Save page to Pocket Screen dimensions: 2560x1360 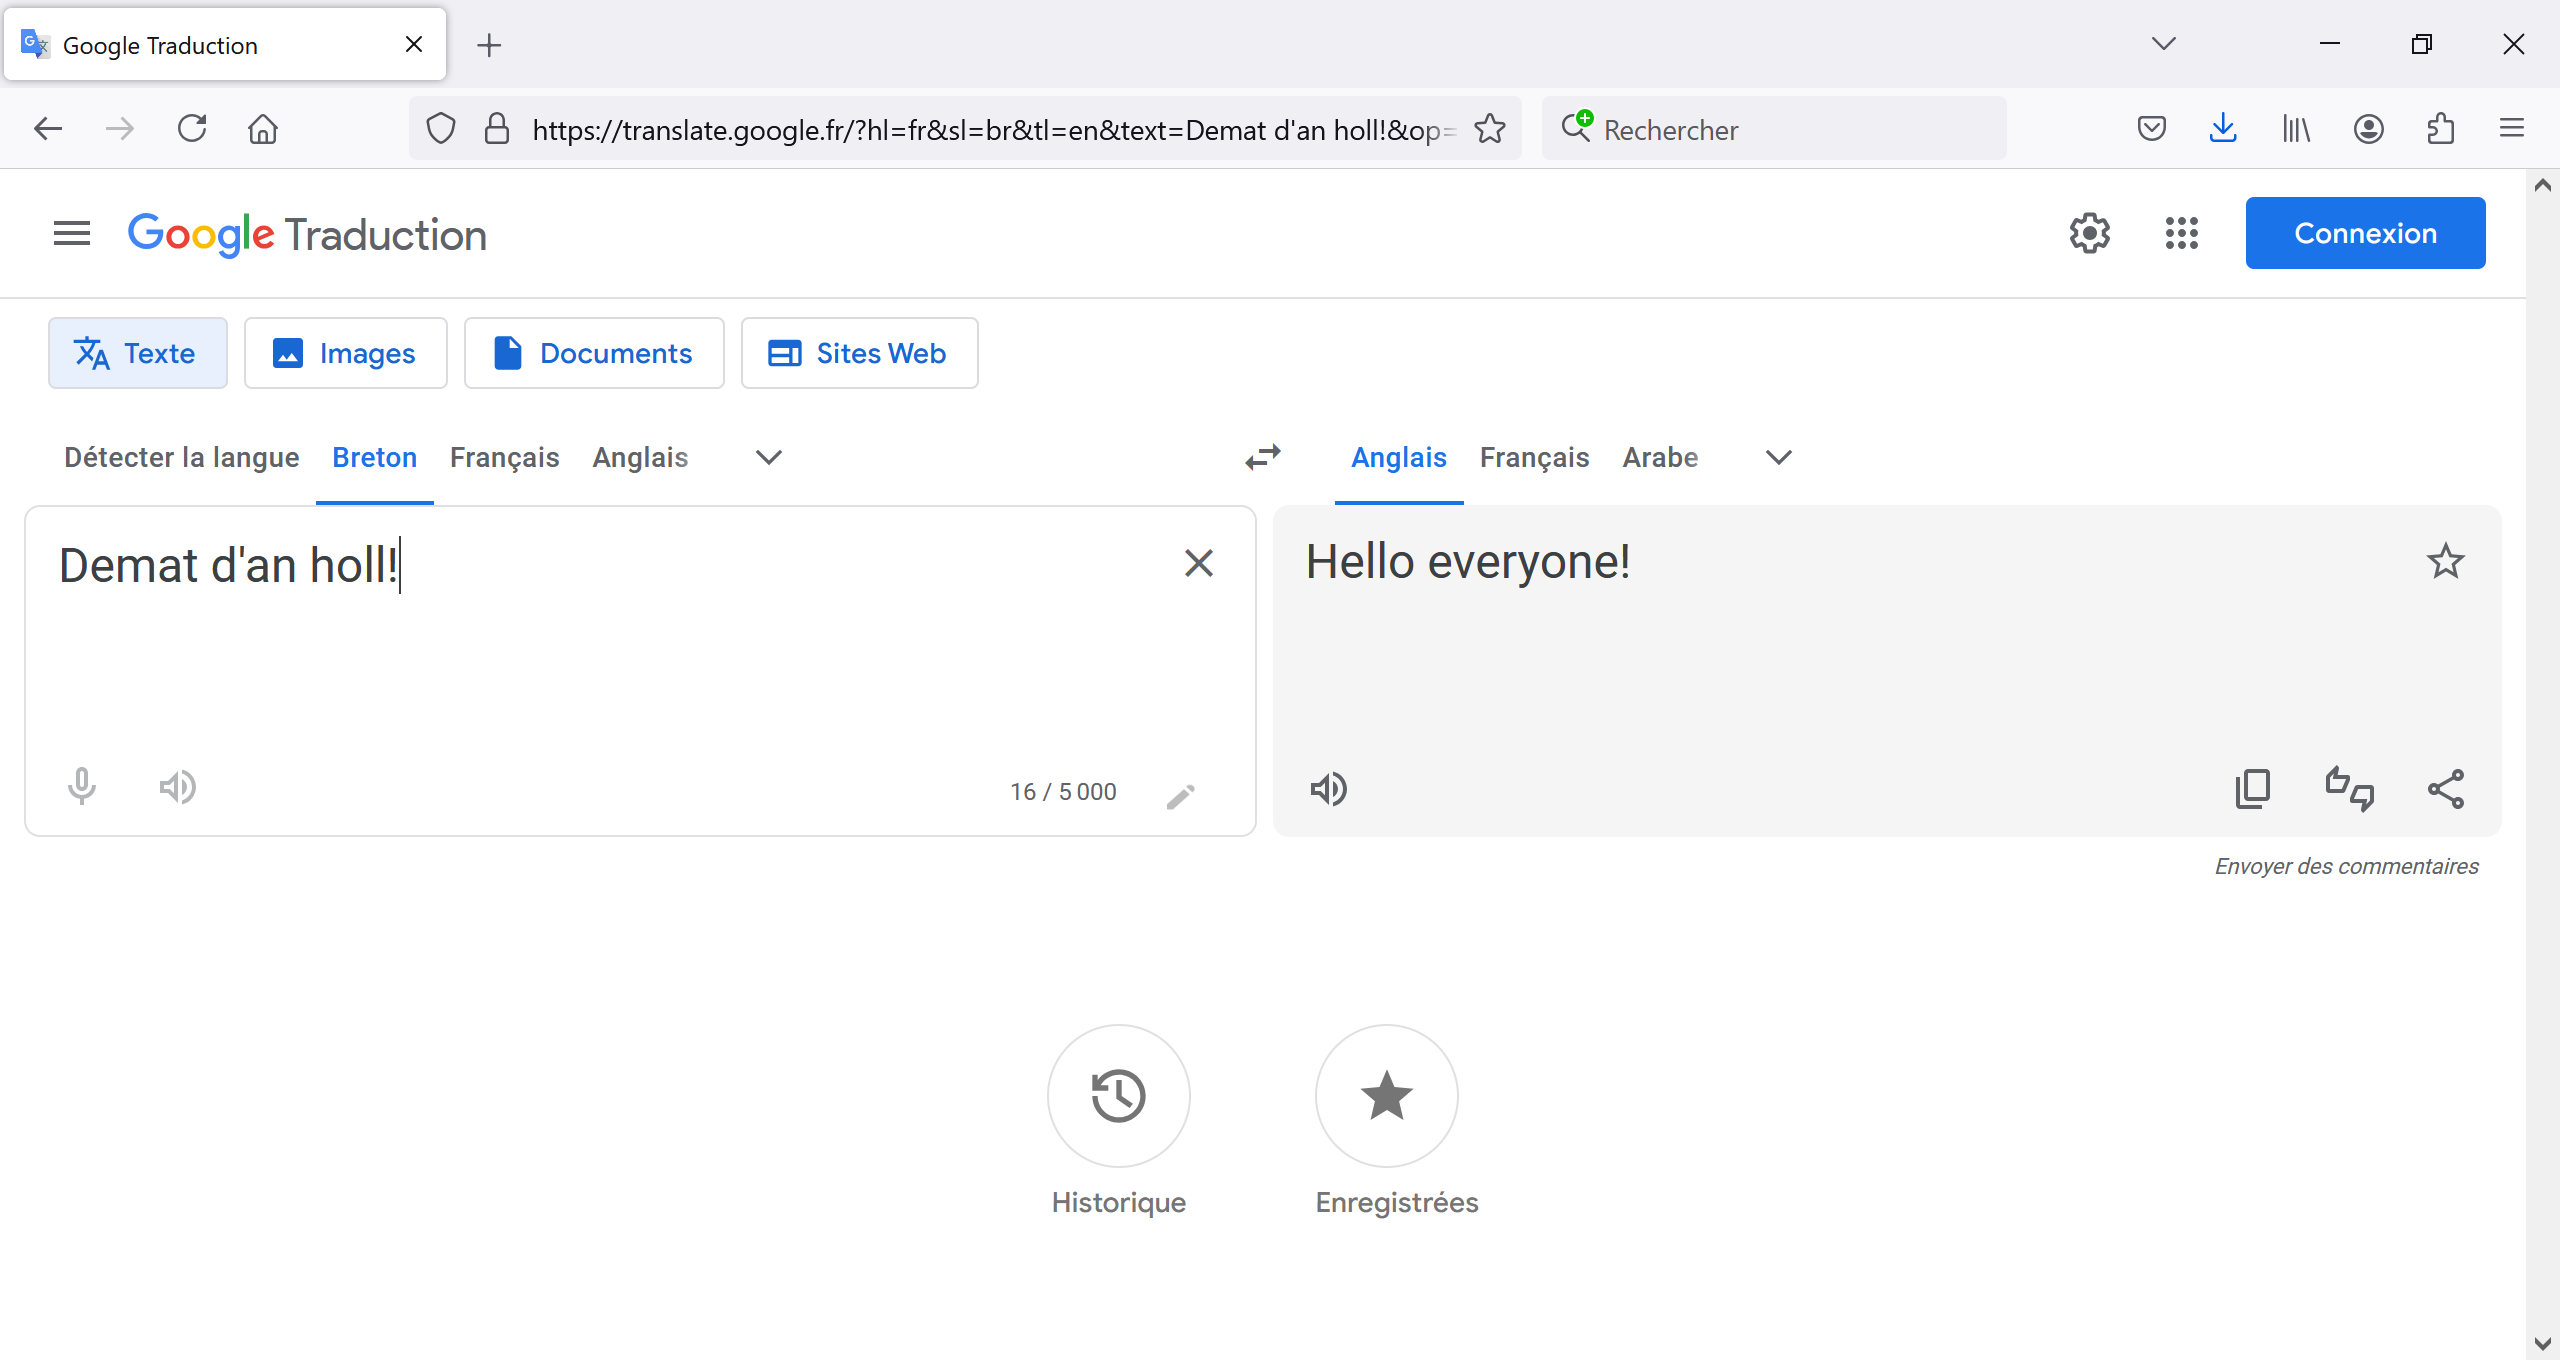pos(2152,129)
